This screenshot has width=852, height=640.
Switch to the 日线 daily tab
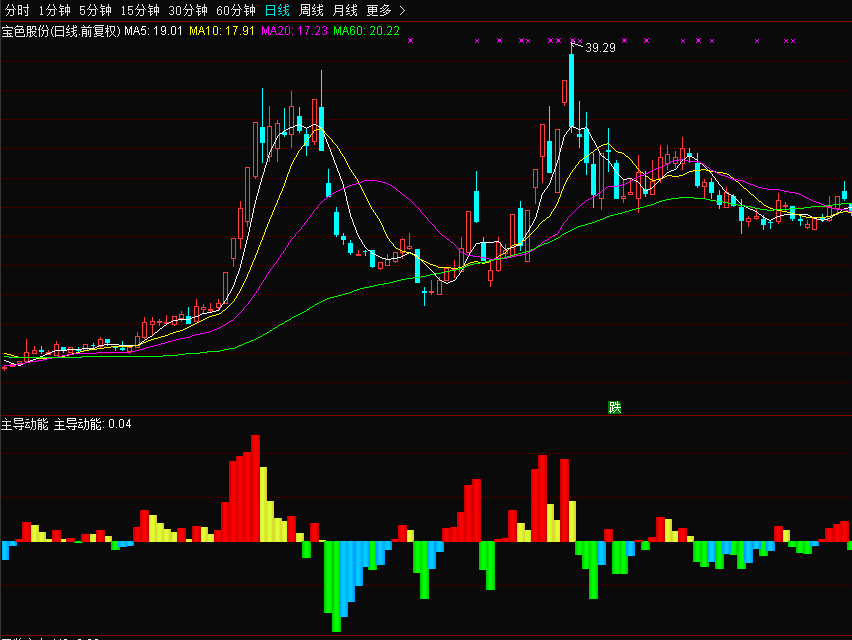(x=277, y=10)
